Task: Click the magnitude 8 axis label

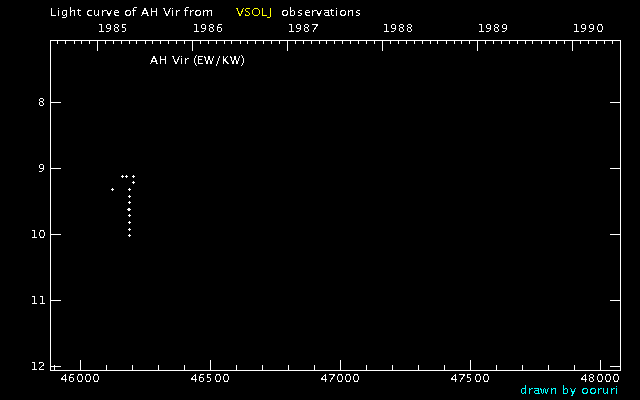Action: click(41, 102)
